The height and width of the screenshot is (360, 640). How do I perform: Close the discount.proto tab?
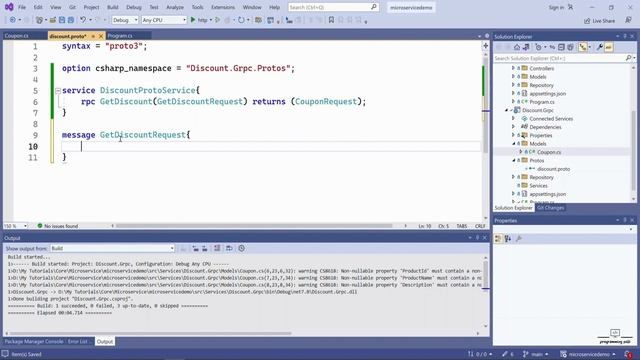pos(101,36)
